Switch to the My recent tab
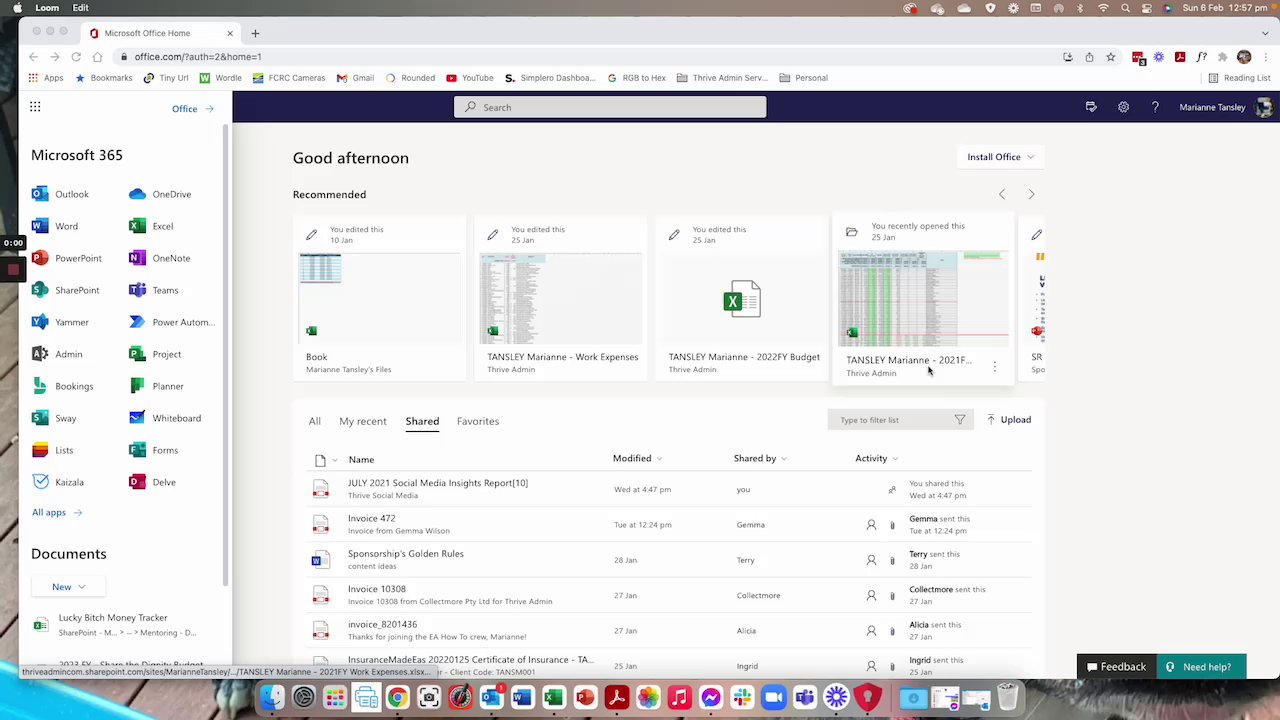Screen dimensions: 1280x720 (x=363, y=421)
